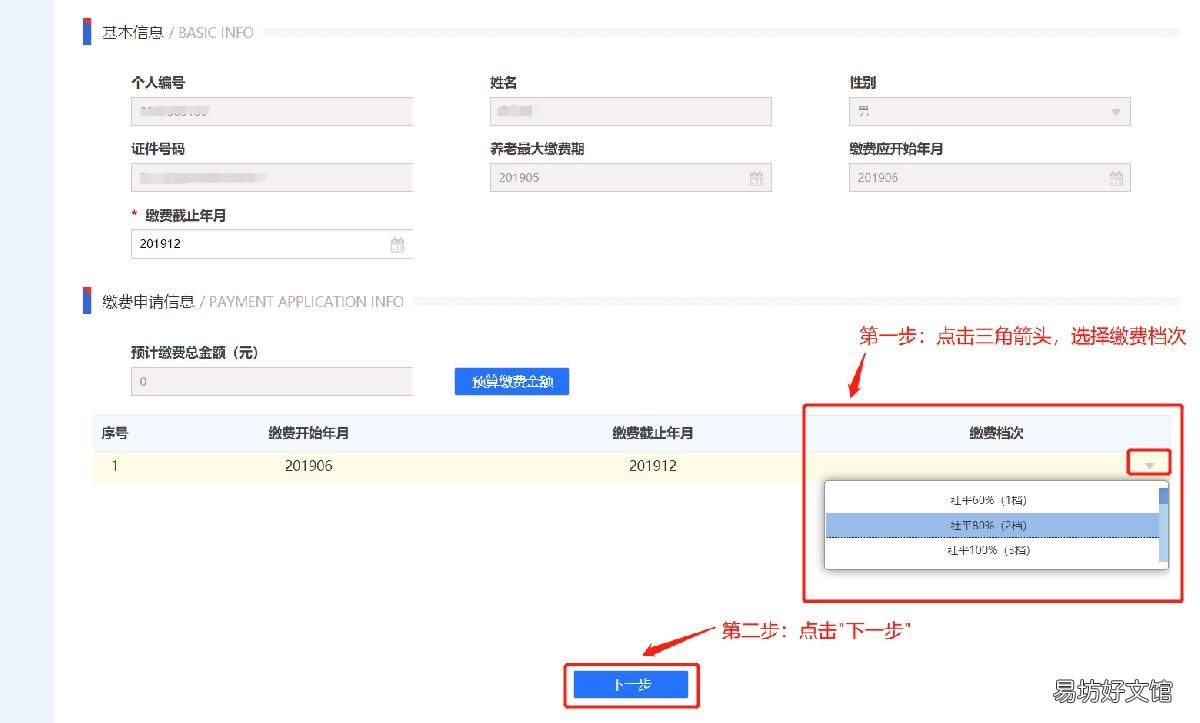Screen dimensions: 1200x723
Task: Click the 缴费档次 column header
Action: [x=996, y=433]
